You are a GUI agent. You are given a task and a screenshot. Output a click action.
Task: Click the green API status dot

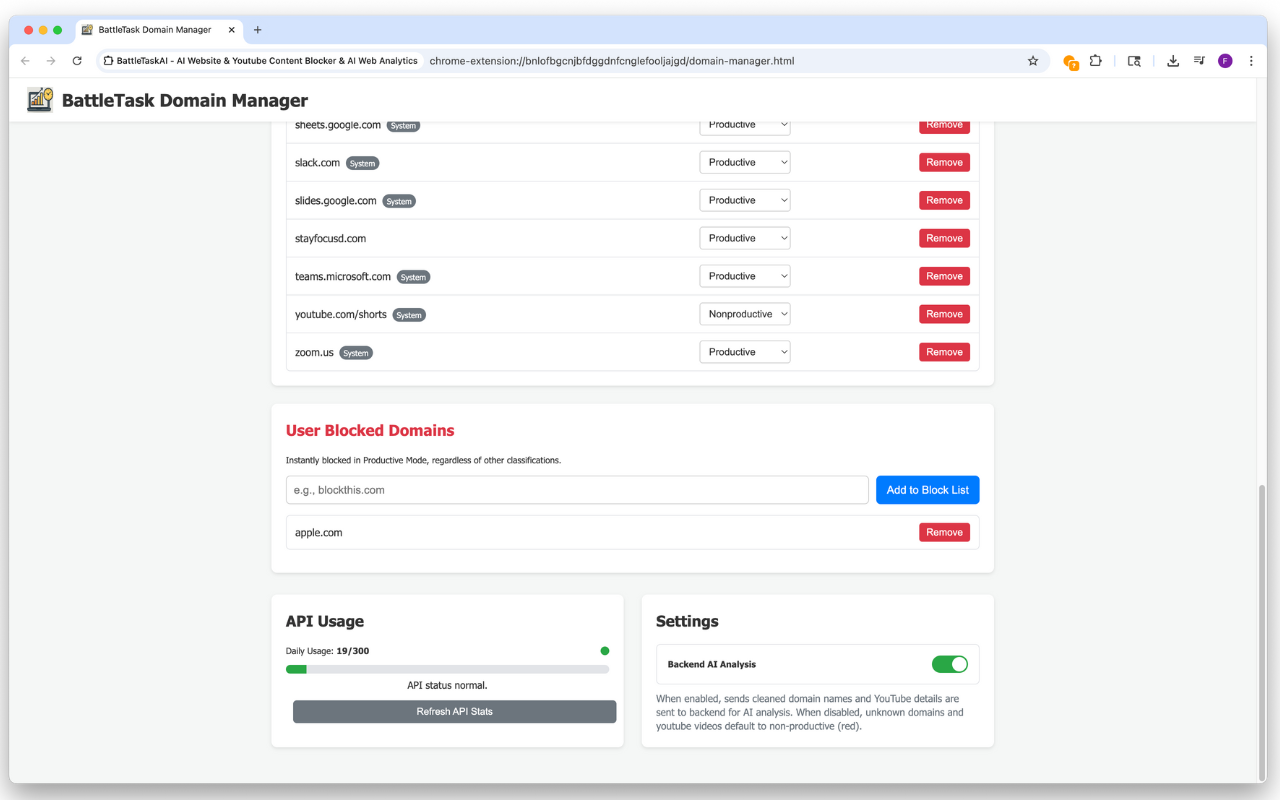click(605, 651)
